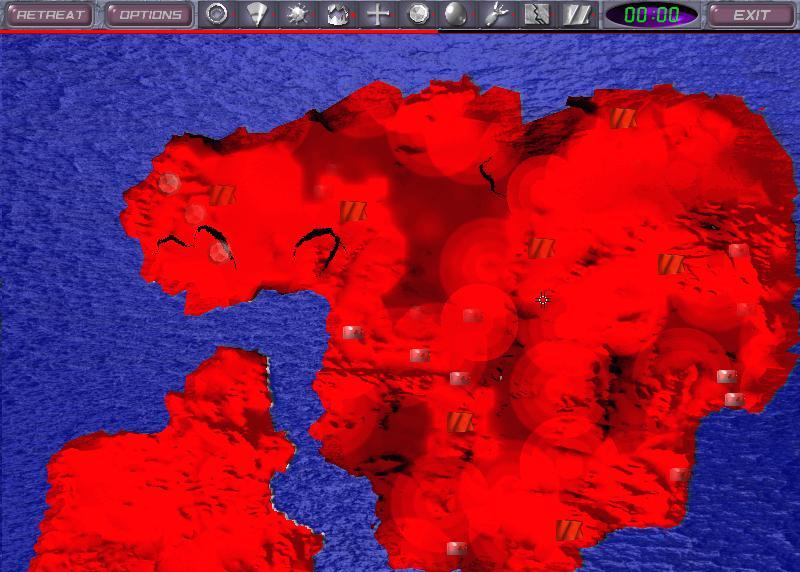Open the OPTIONS menu
The image size is (800, 572).
[x=150, y=15]
